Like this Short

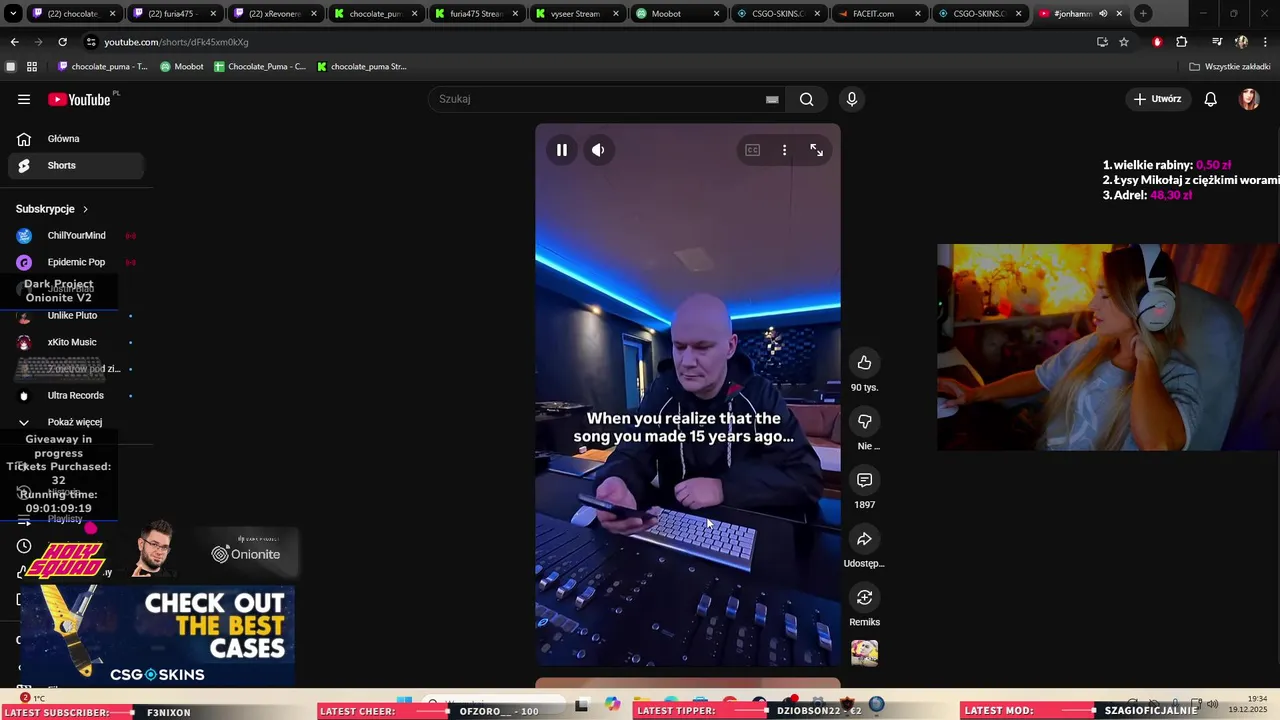864,363
